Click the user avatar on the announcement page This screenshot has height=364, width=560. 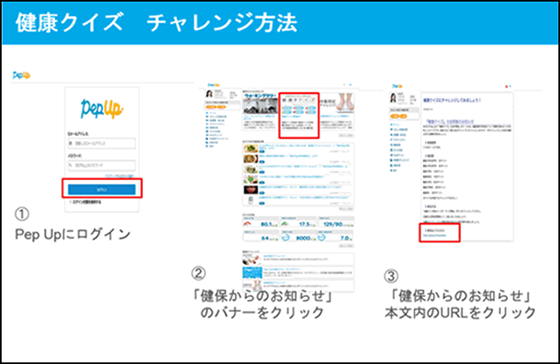coord(393,98)
